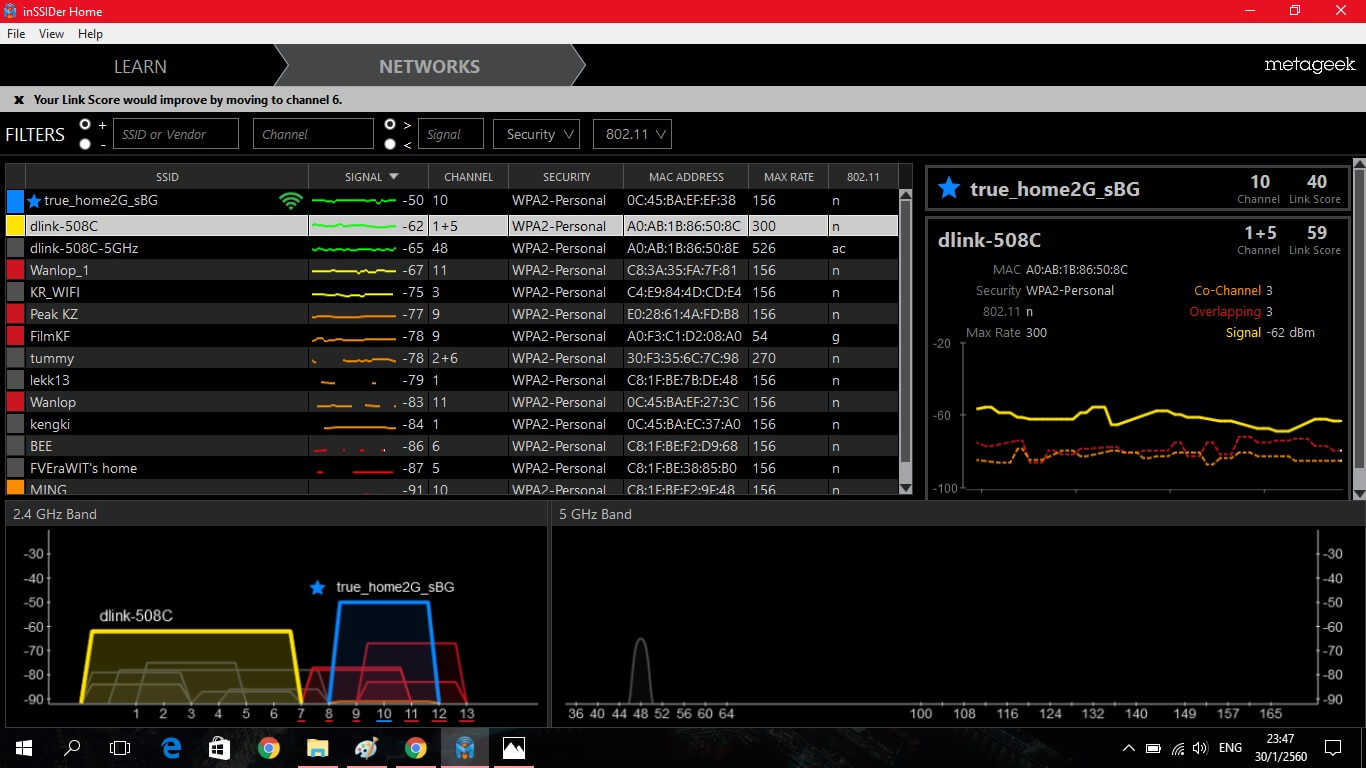This screenshot has width=1366, height=768.
Task: Select the greater-than signal radio button
Action: (390, 124)
